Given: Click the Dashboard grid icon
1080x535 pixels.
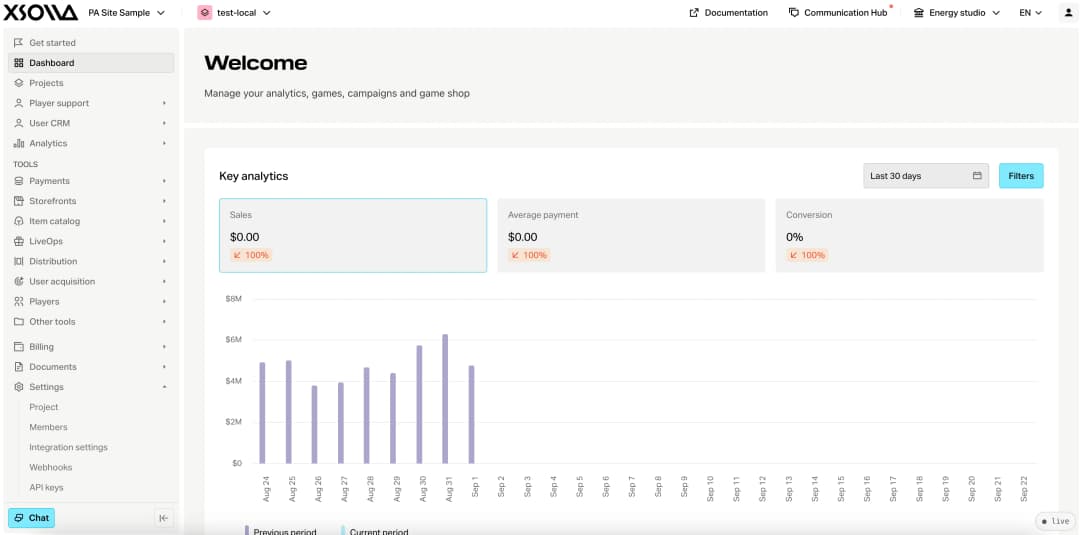Looking at the screenshot, I should pyautogui.click(x=19, y=63).
